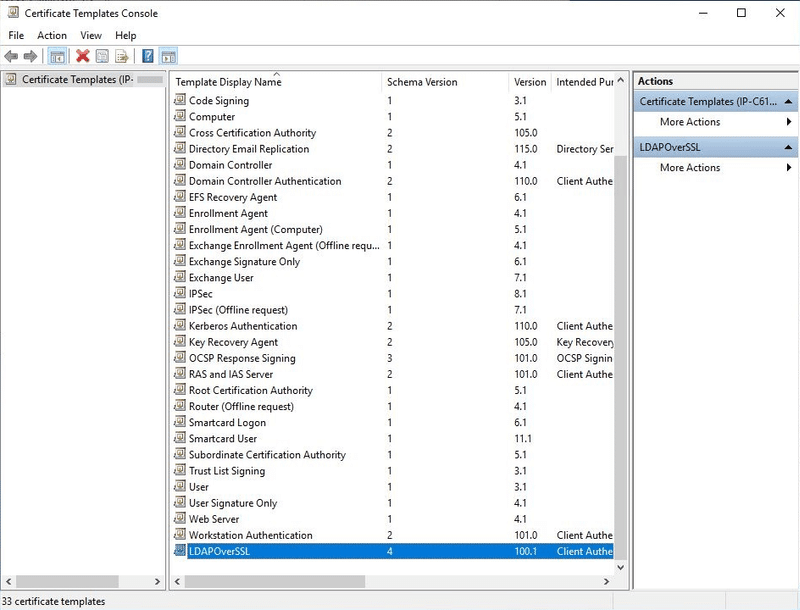Select the RAS and IAS Server template
This screenshot has height=610, width=800.
231,374
